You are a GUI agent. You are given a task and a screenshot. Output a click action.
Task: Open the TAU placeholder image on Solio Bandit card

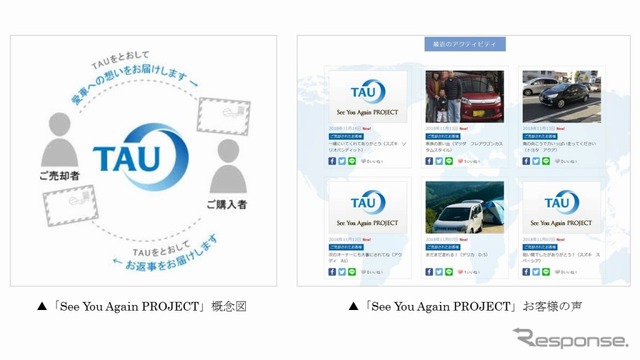[x=368, y=96]
